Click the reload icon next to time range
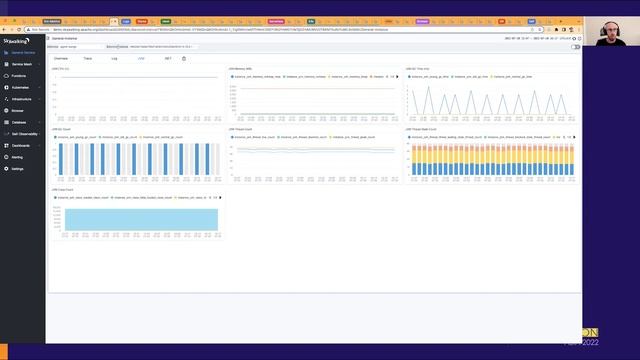The height and width of the screenshot is (360, 640). tap(574, 38)
